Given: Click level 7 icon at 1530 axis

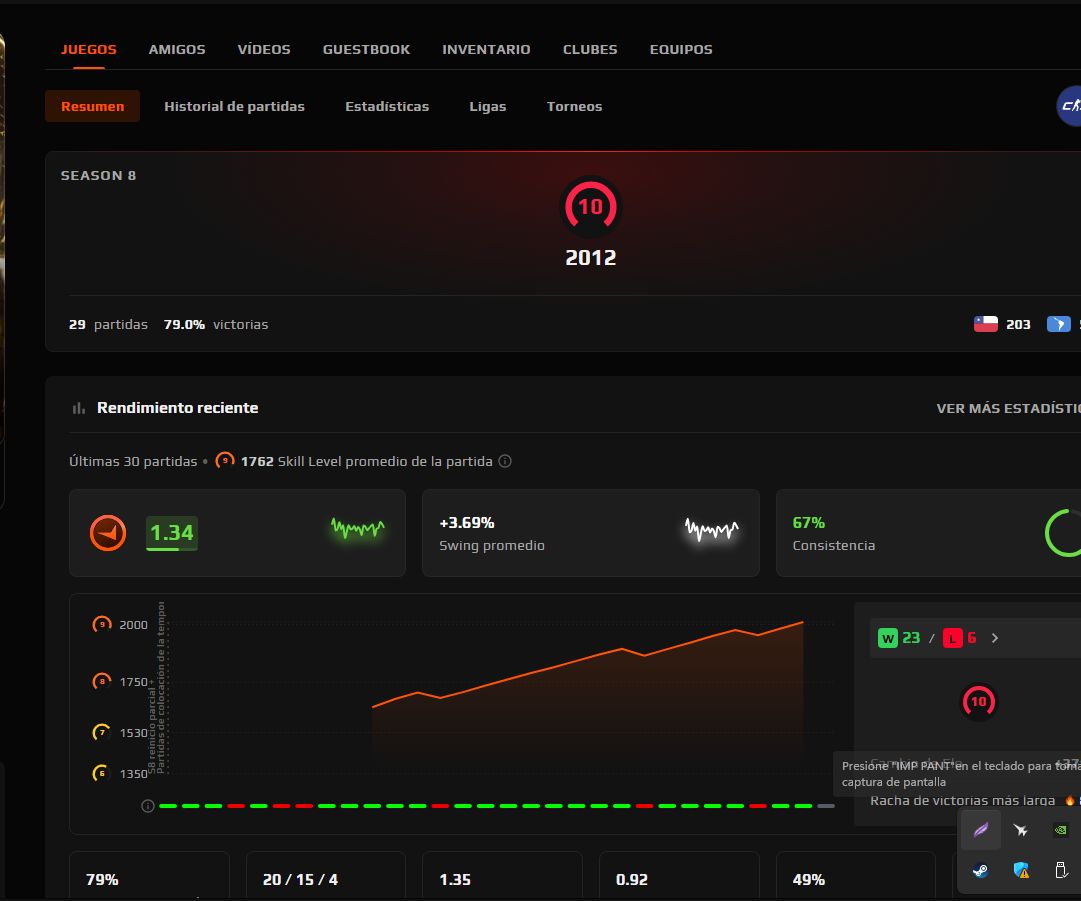Looking at the screenshot, I should pos(102,732).
